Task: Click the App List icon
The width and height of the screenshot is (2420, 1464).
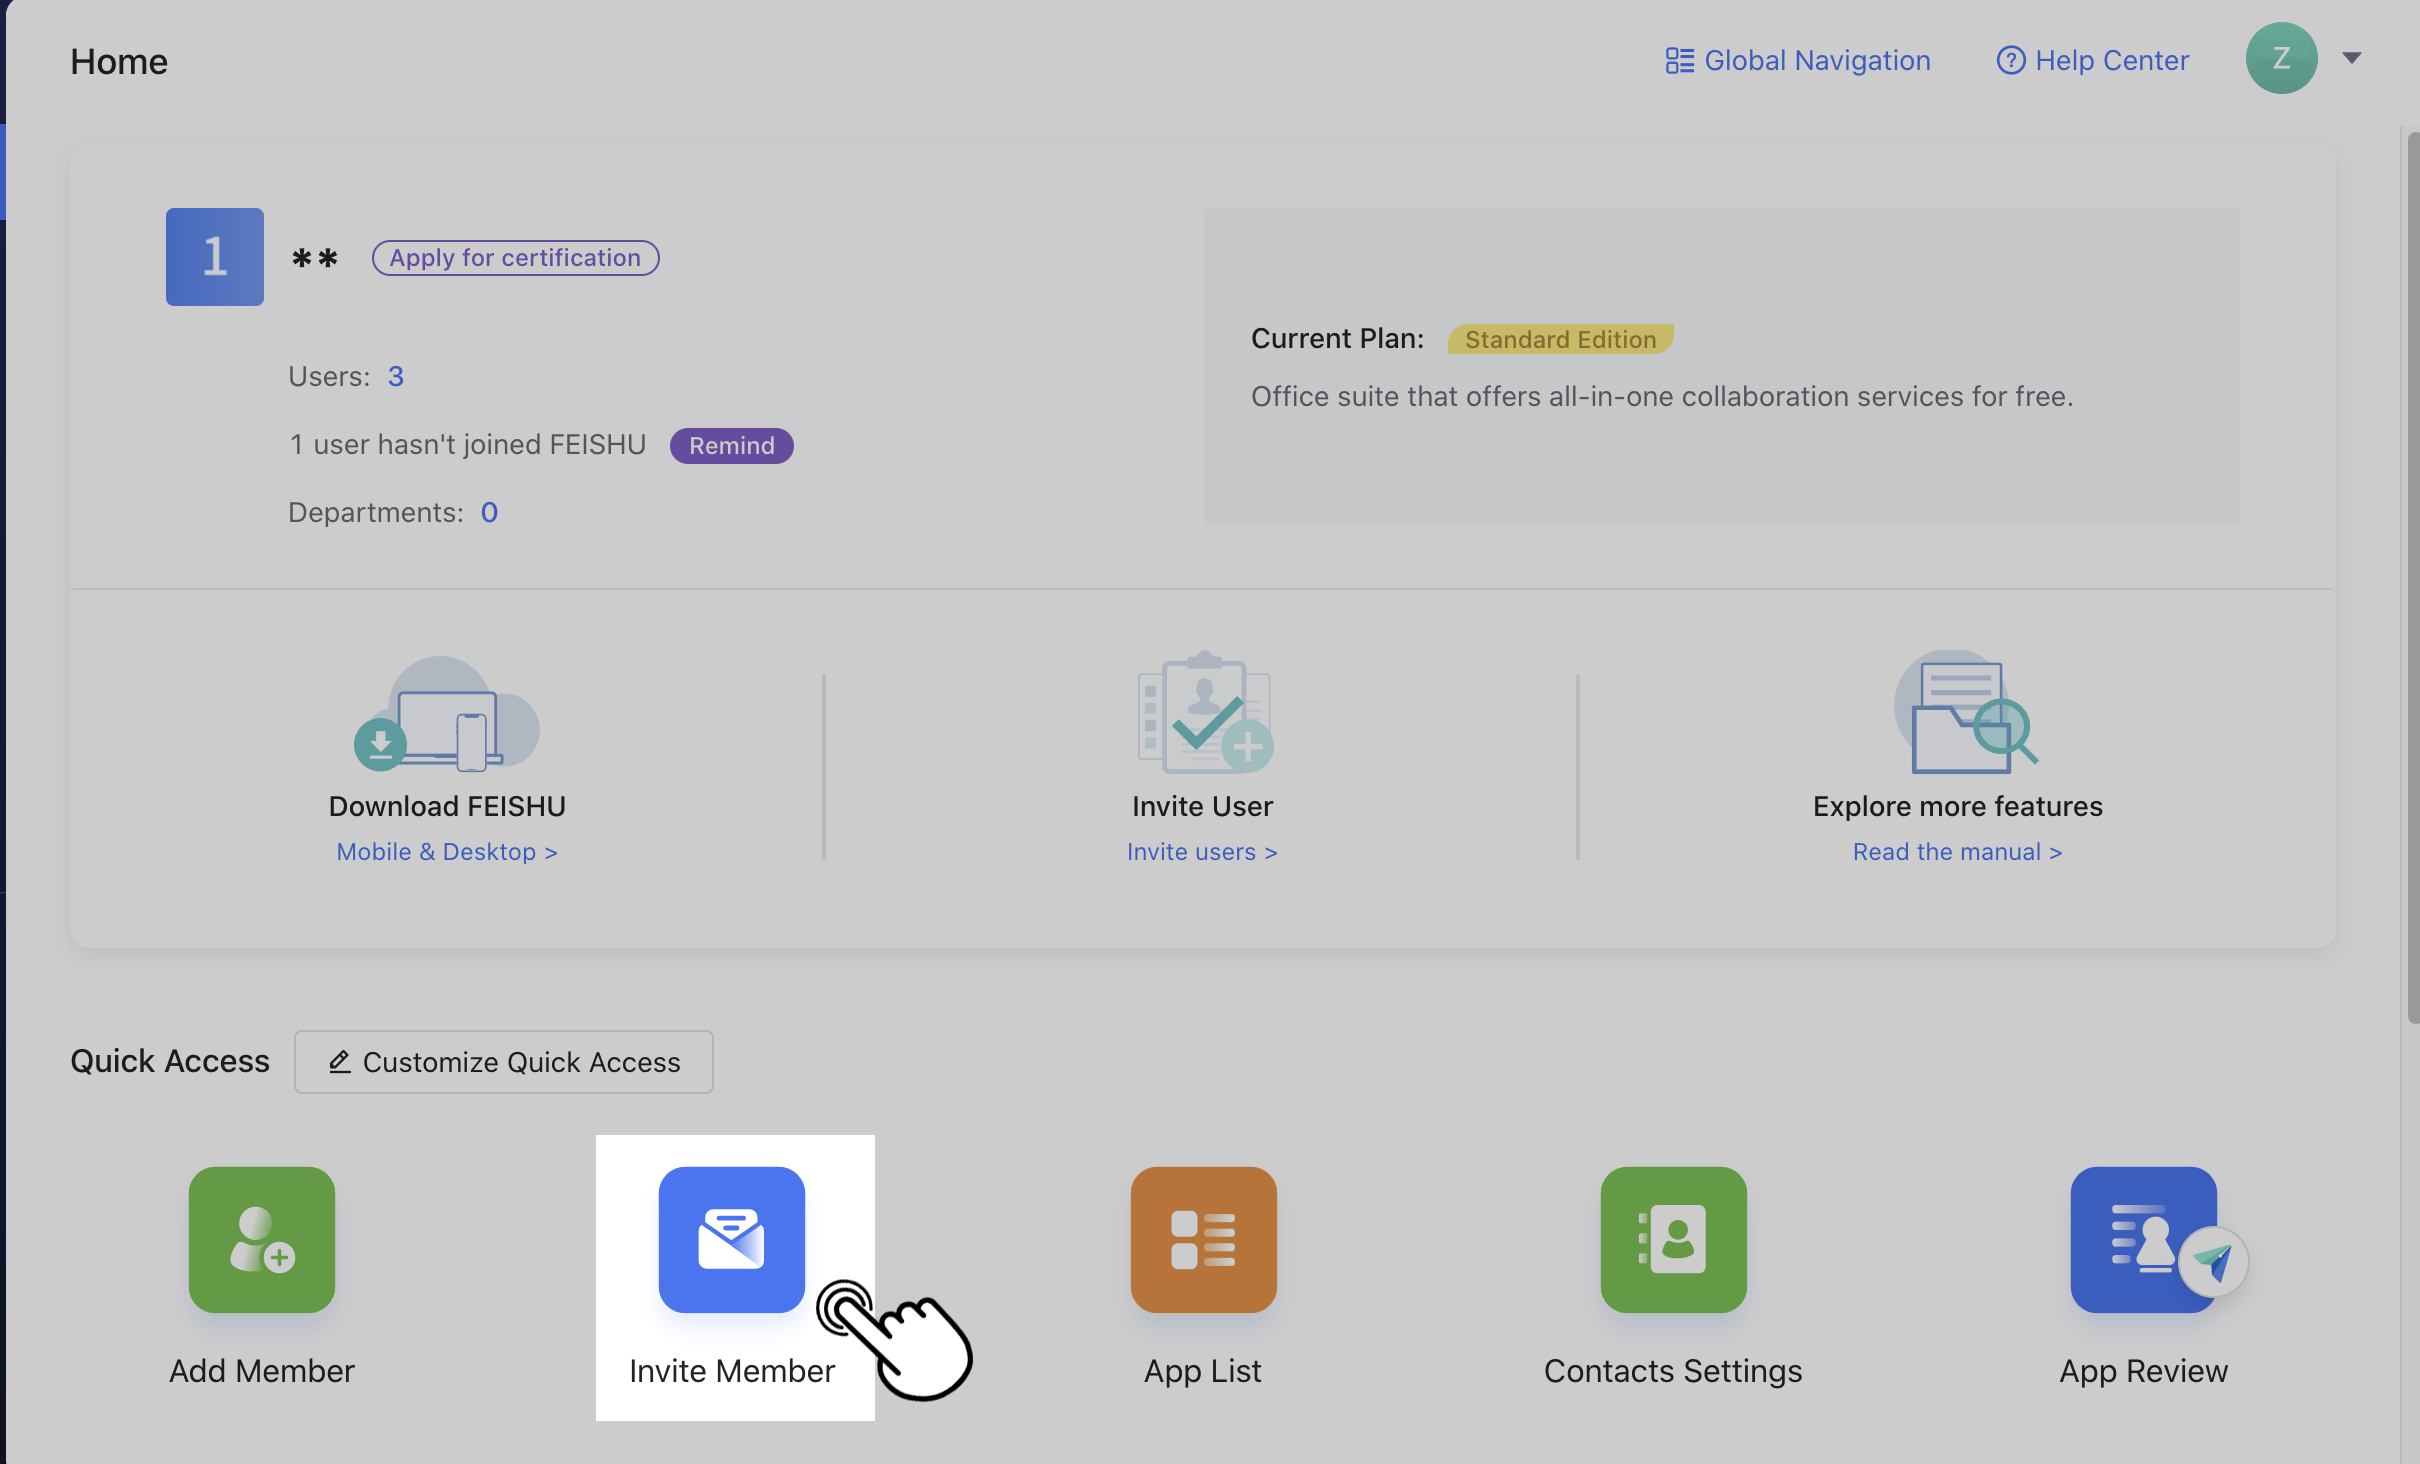Action: pos(1202,1240)
